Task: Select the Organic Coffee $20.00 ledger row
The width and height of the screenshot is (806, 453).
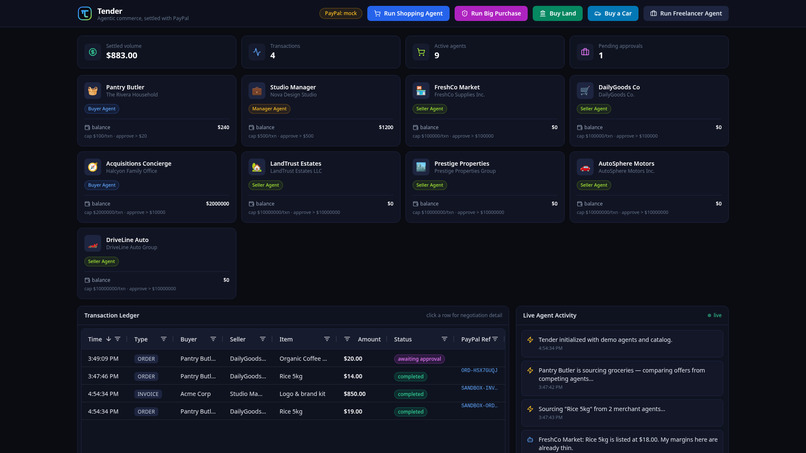Action: (294, 359)
